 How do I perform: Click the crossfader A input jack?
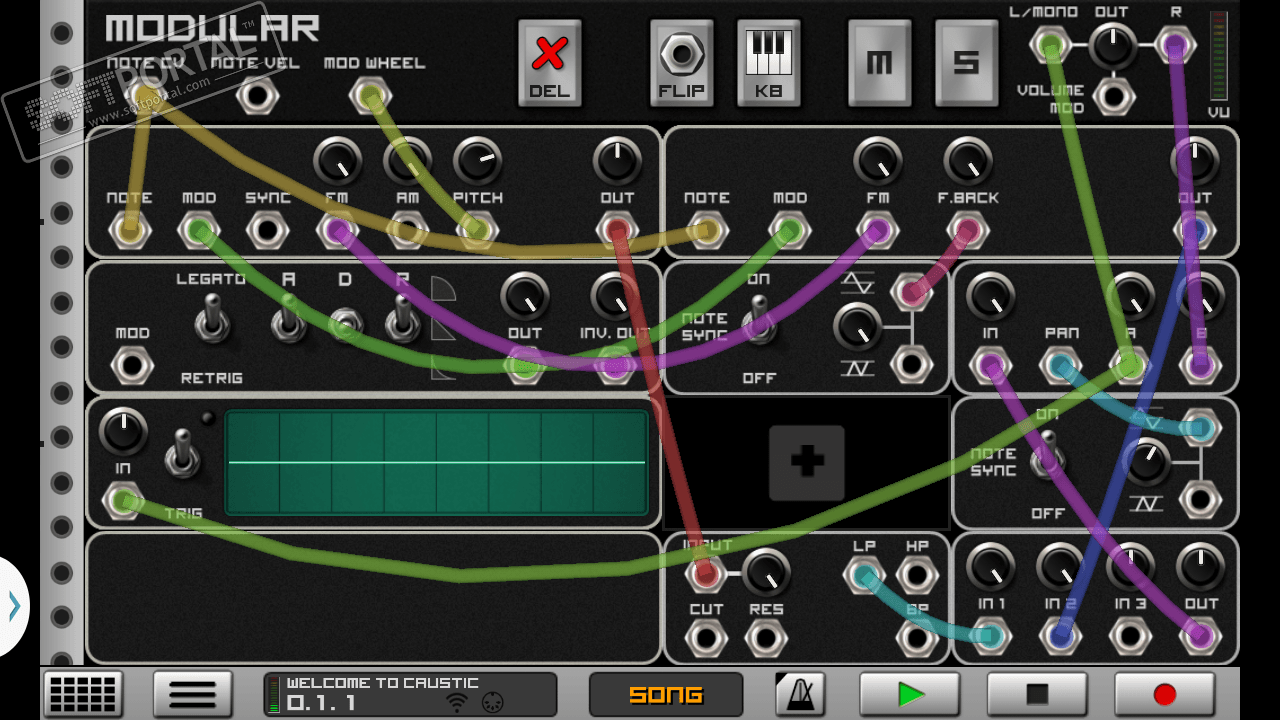(1130, 366)
